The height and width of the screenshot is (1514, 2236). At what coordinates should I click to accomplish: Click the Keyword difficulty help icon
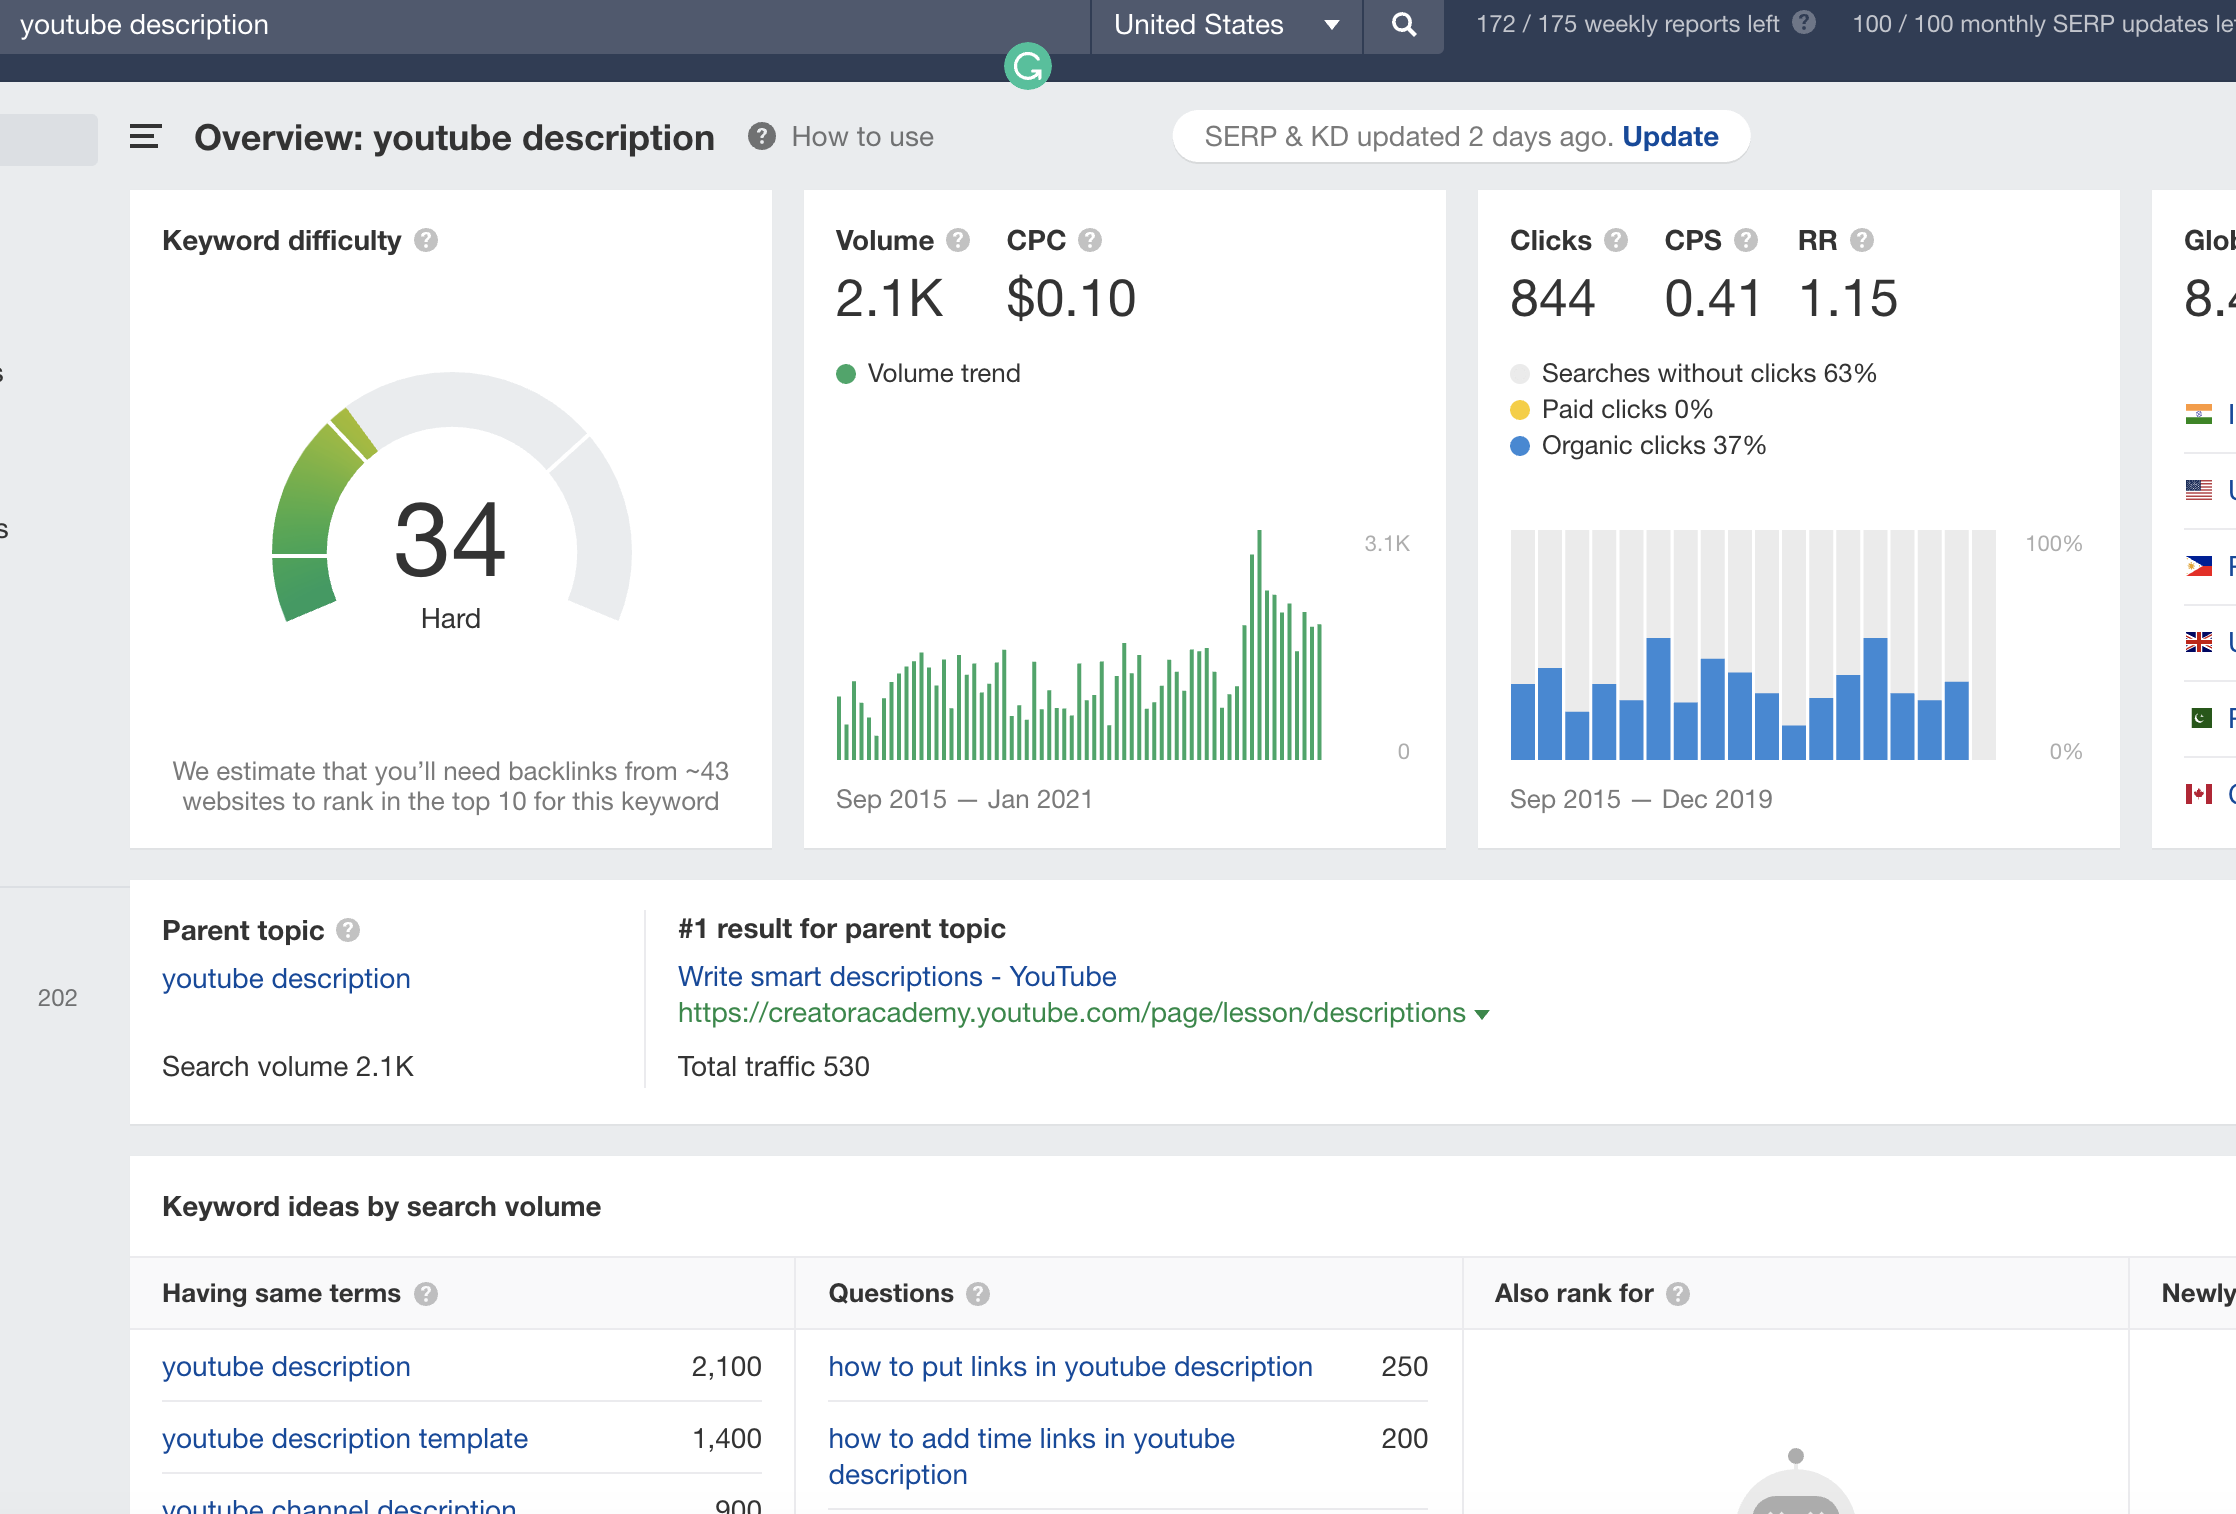(426, 241)
